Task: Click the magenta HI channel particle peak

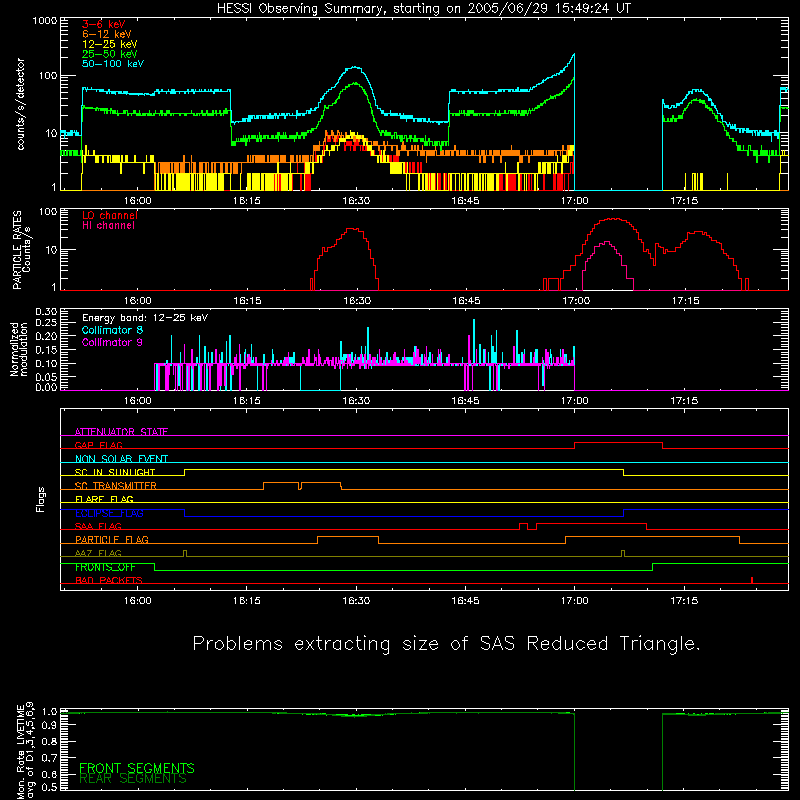Action: pyautogui.click(x=606, y=242)
